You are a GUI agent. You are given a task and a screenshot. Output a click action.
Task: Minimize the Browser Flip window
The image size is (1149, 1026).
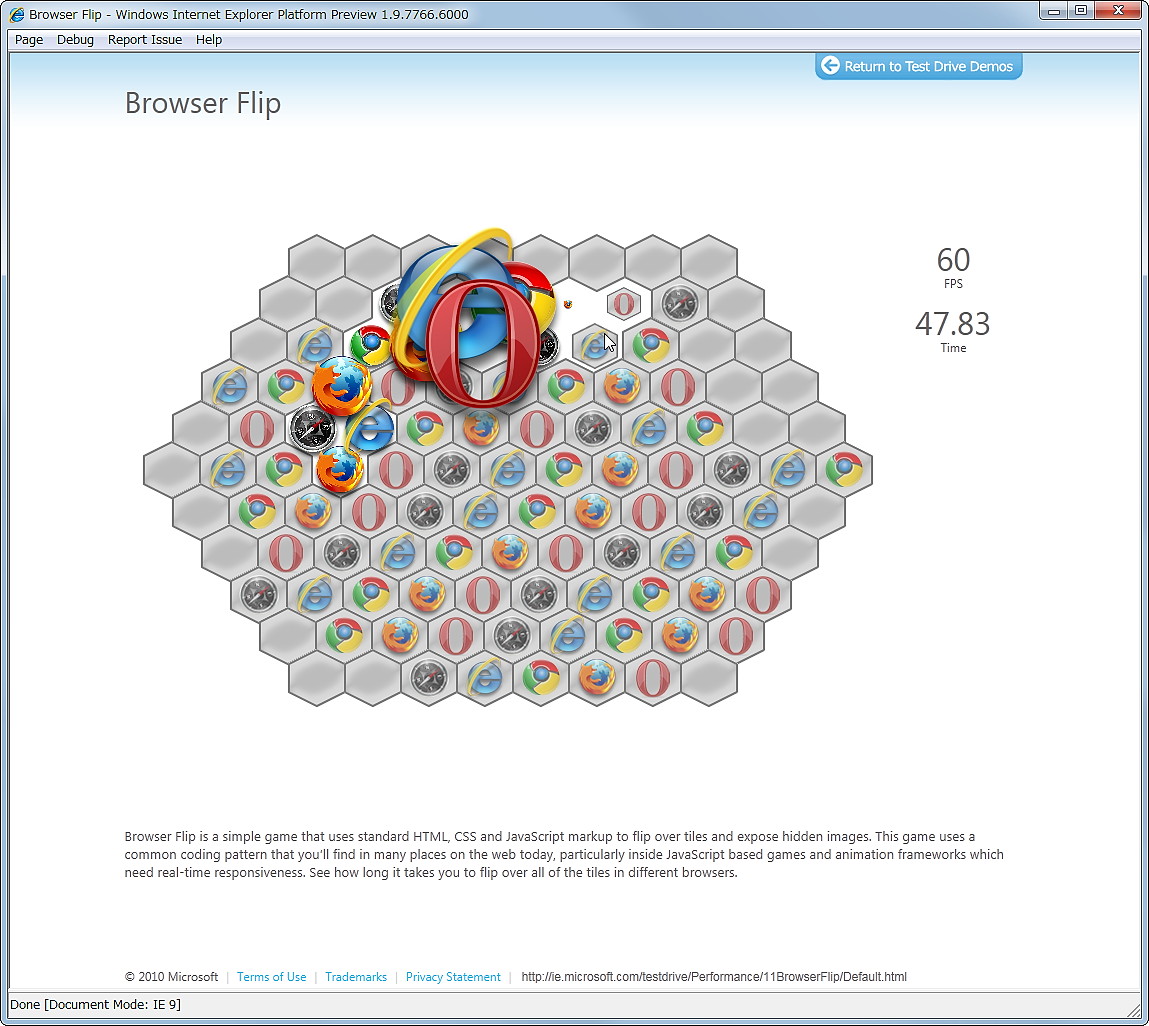(1054, 11)
